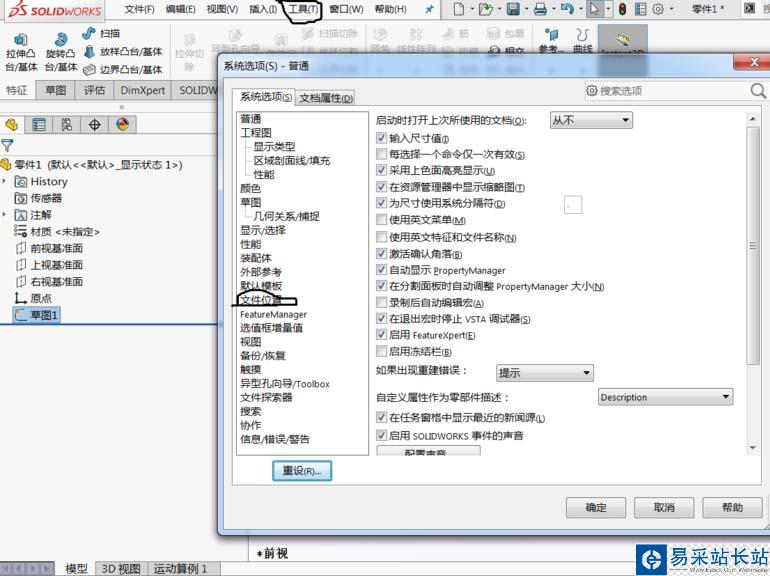
Task: Toggle 激活确认角落 checkbox
Action: click(x=381, y=253)
